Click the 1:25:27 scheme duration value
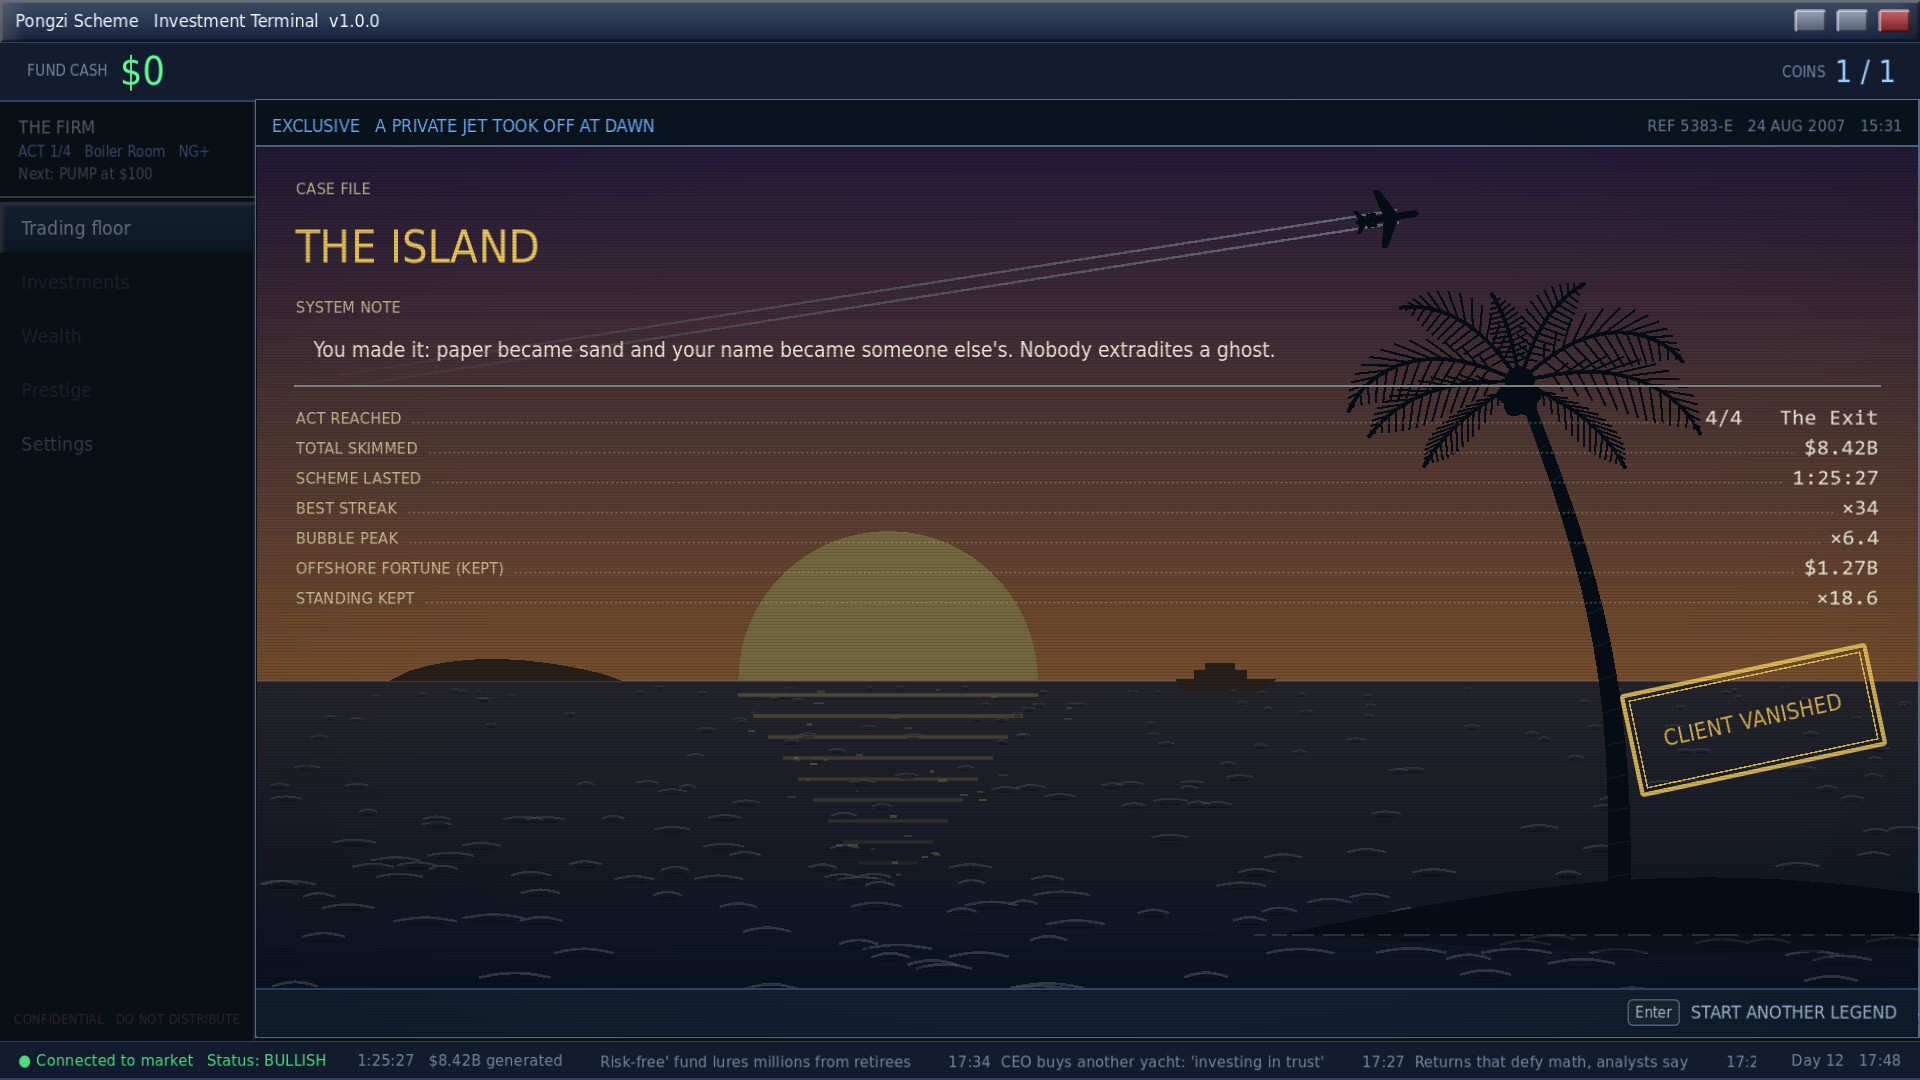The image size is (1920, 1080). [1835, 478]
